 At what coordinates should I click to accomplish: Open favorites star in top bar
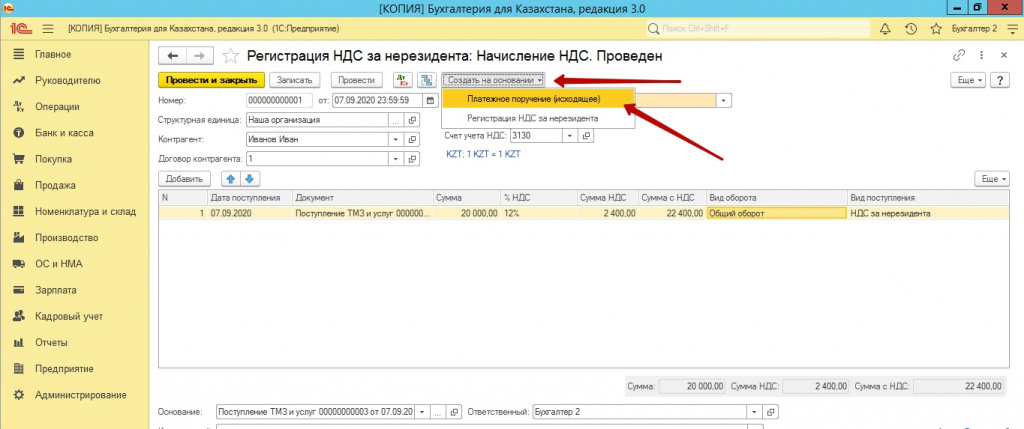[x=936, y=29]
